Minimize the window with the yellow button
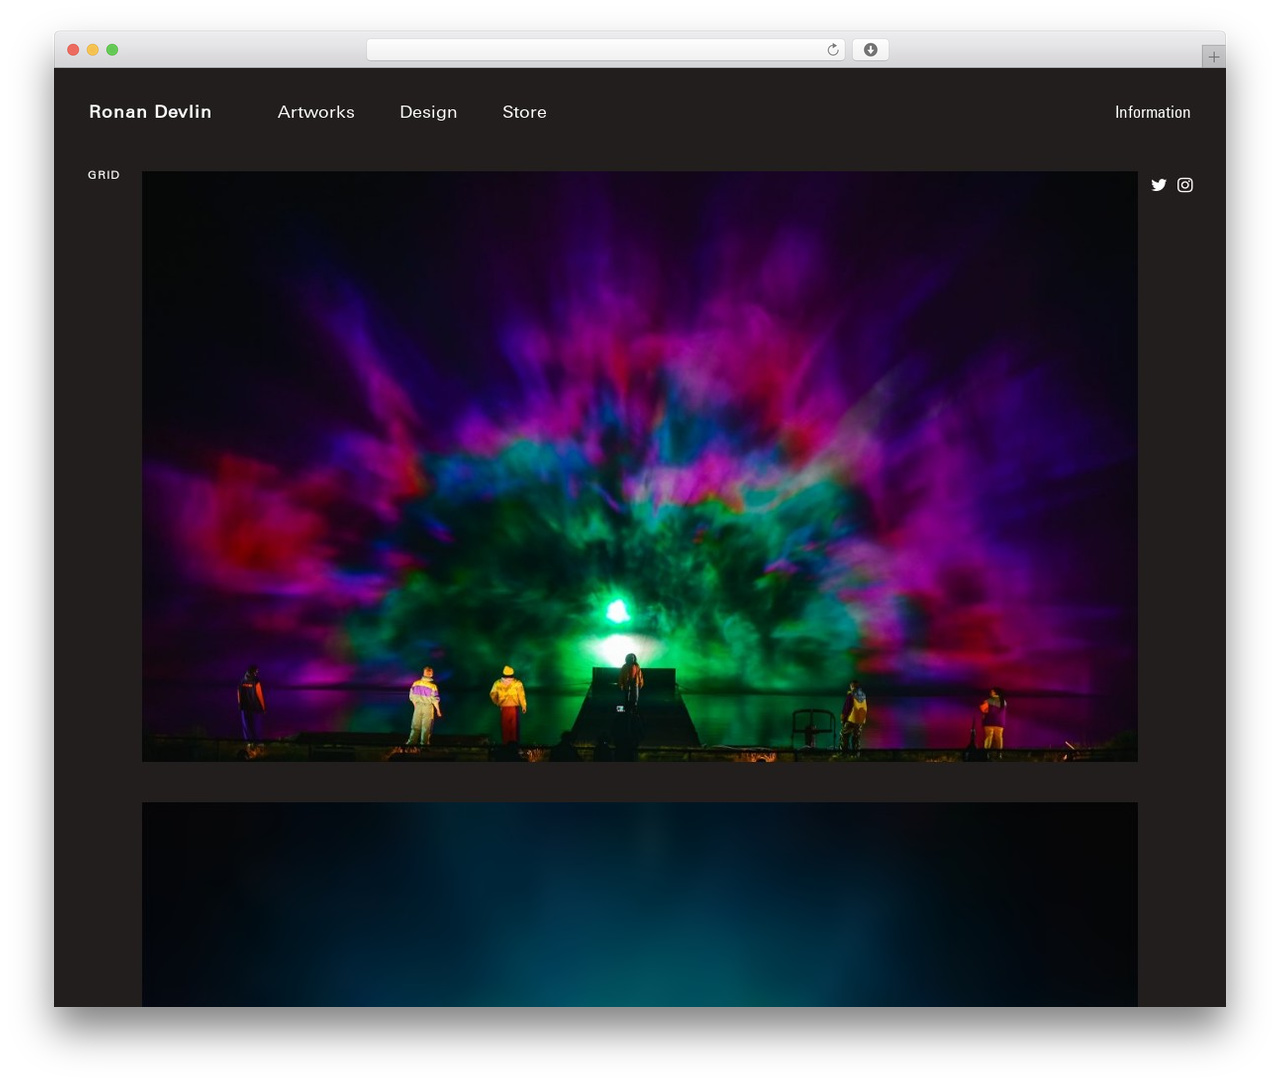1280x1084 pixels. tap(93, 50)
